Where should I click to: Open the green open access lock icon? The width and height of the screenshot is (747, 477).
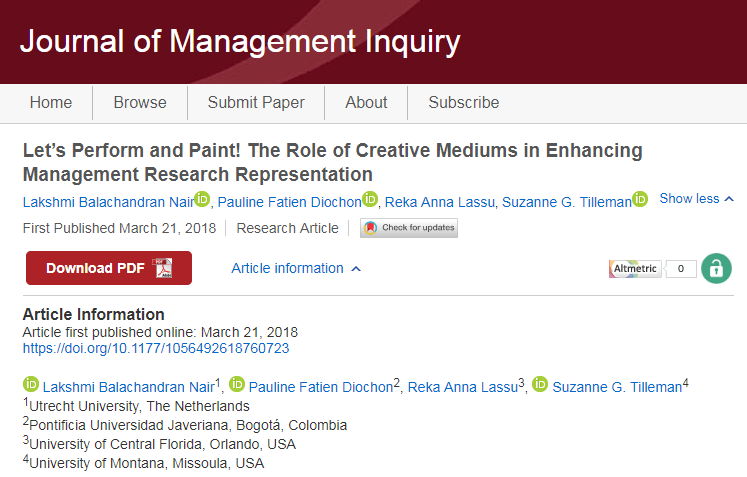[716, 268]
